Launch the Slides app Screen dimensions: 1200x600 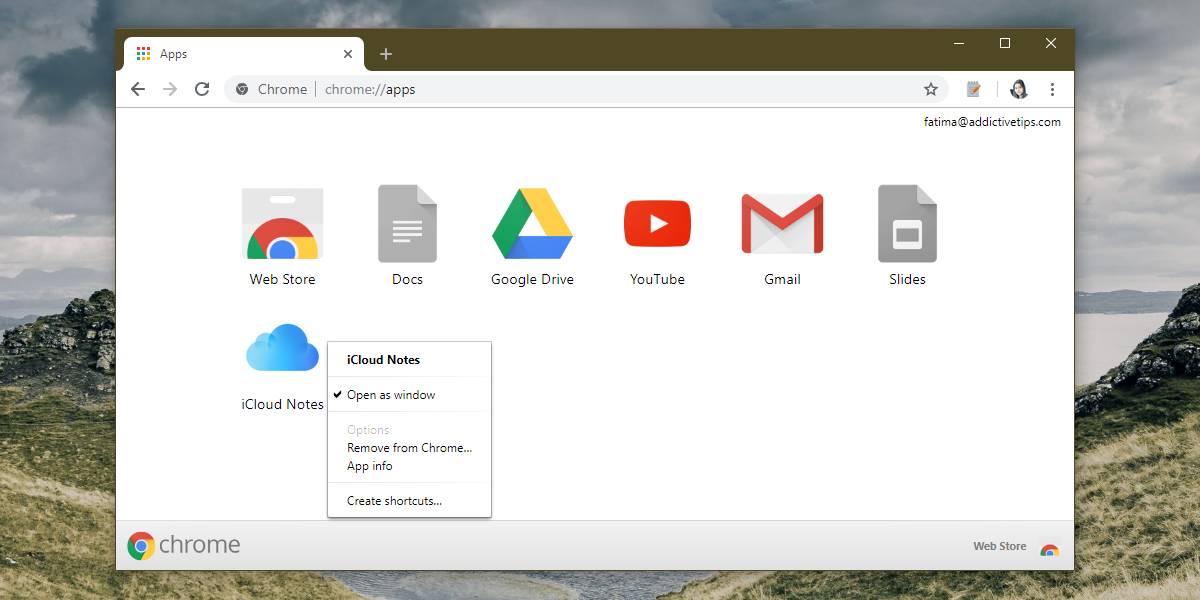(907, 223)
